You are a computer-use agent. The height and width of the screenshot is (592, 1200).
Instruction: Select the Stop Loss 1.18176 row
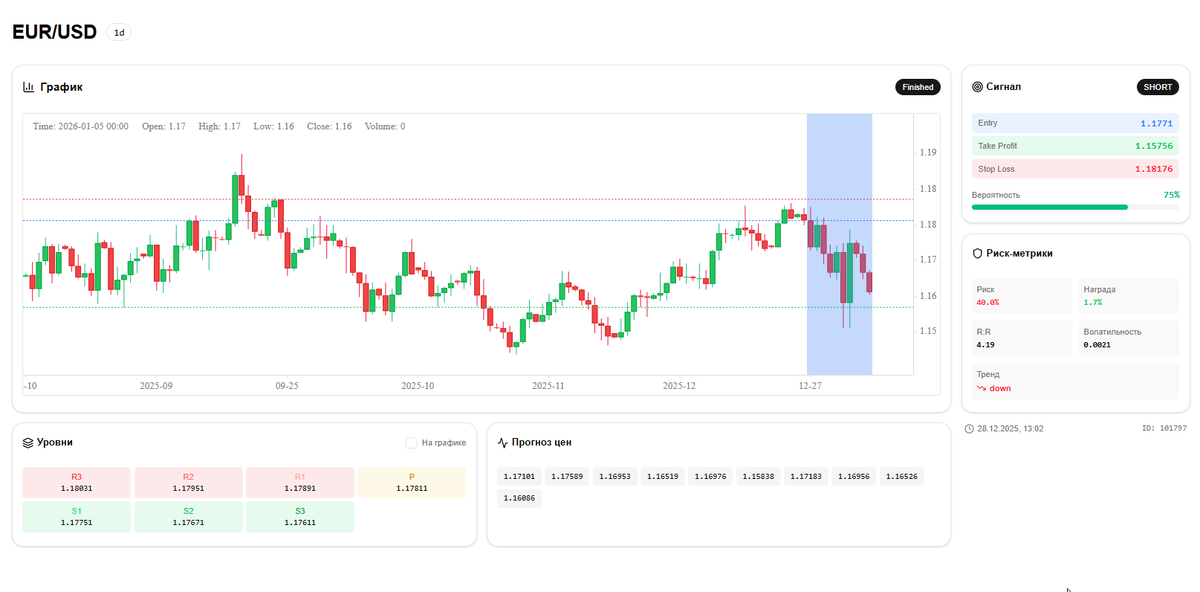tap(1076, 169)
